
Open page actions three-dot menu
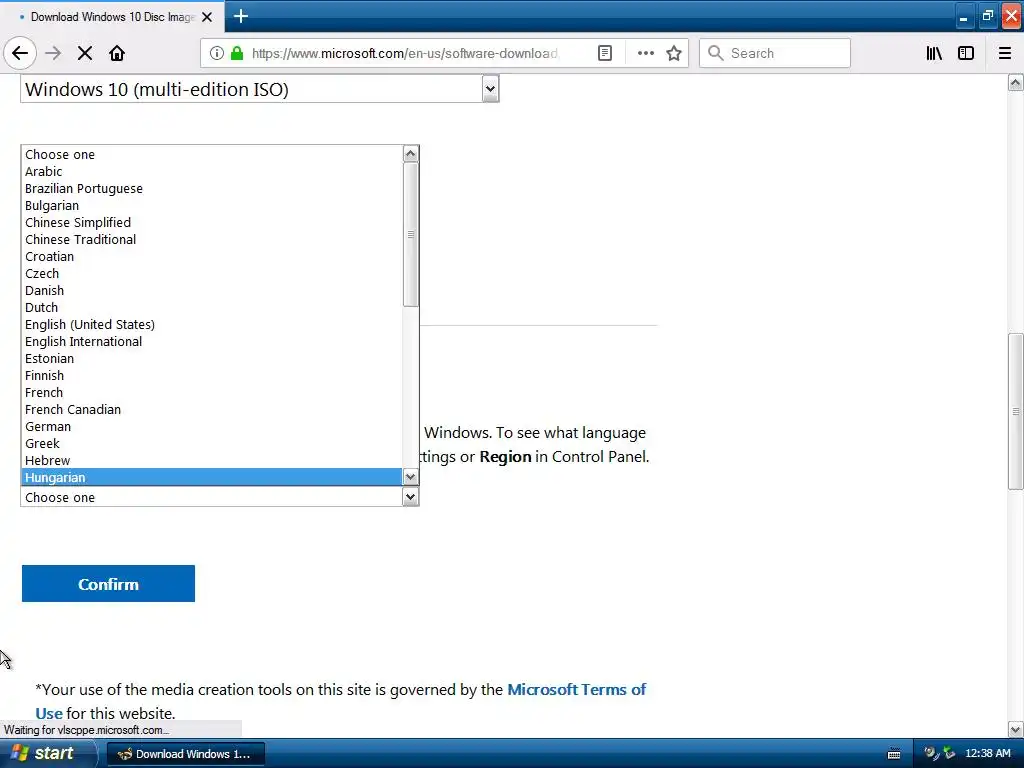[x=645, y=53]
